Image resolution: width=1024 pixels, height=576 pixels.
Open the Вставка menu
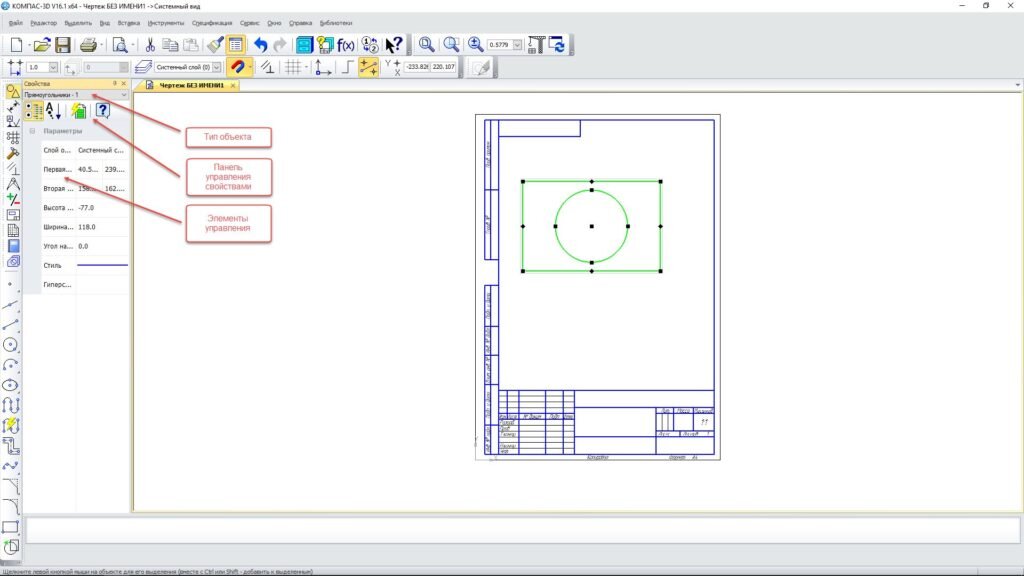tap(129, 23)
